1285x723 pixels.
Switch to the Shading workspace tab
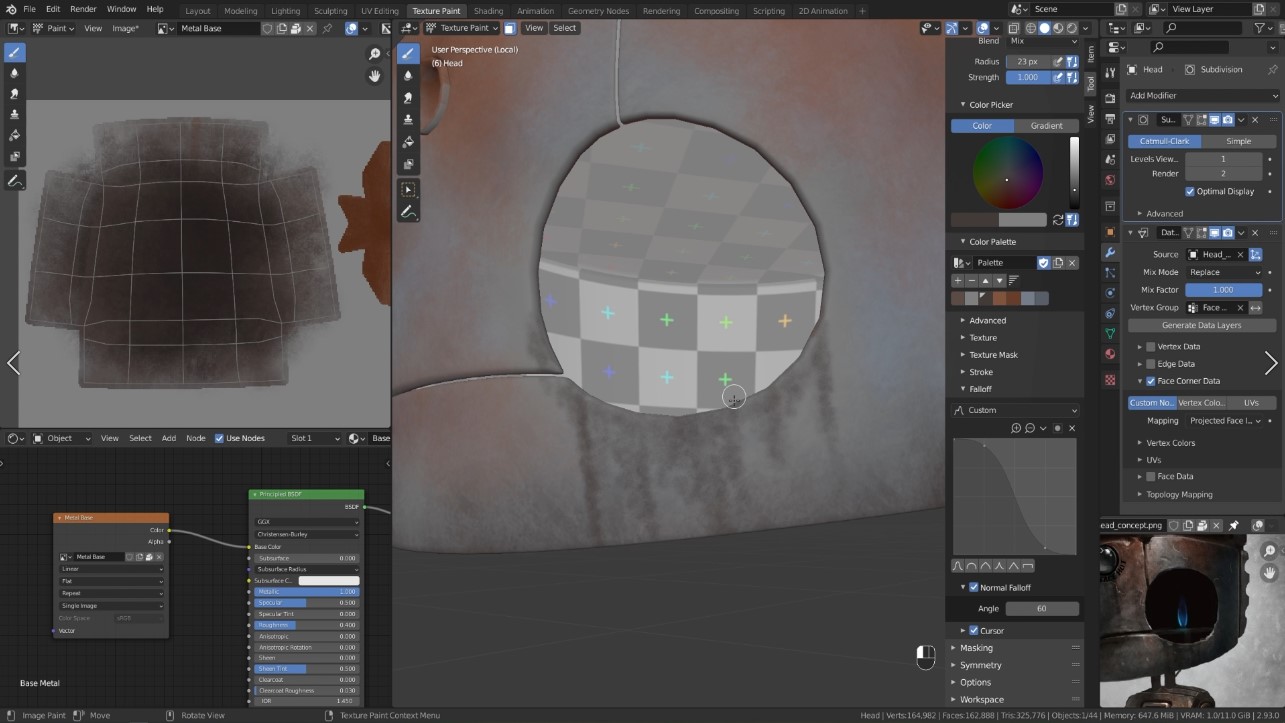click(488, 11)
